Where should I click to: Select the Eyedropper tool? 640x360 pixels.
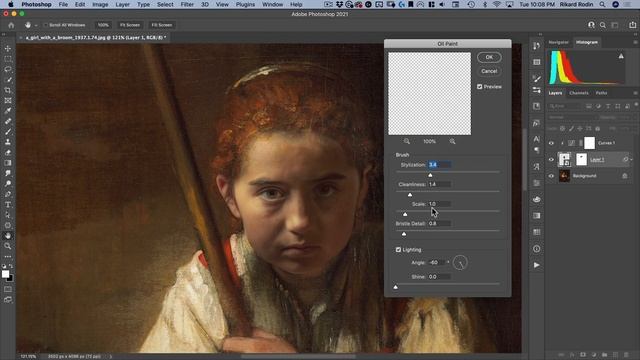tap(8, 111)
